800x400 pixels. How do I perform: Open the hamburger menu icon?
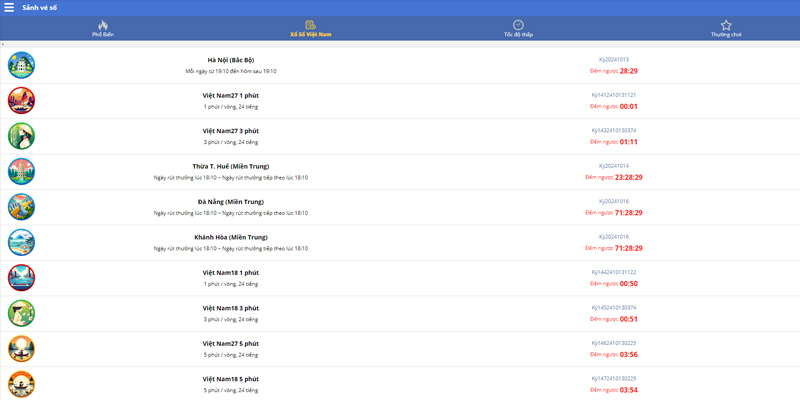9,7
